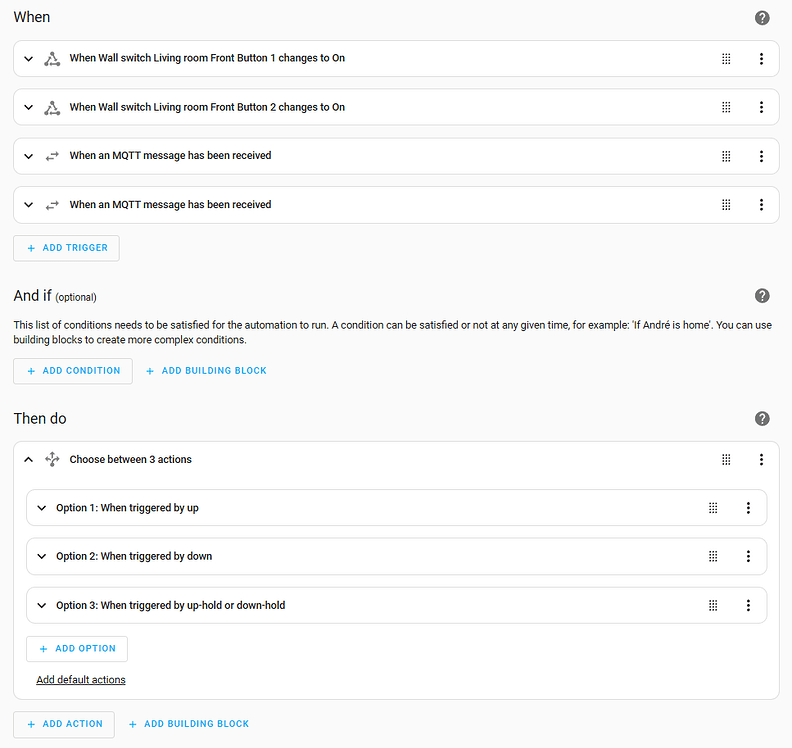
Task: Open overflow menu of Option 3
Action: [748, 606]
